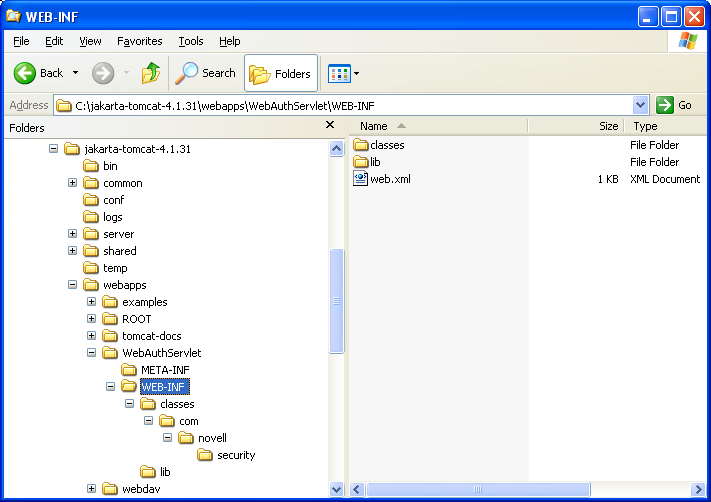Select the META-INF folder in tree

click(156, 370)
